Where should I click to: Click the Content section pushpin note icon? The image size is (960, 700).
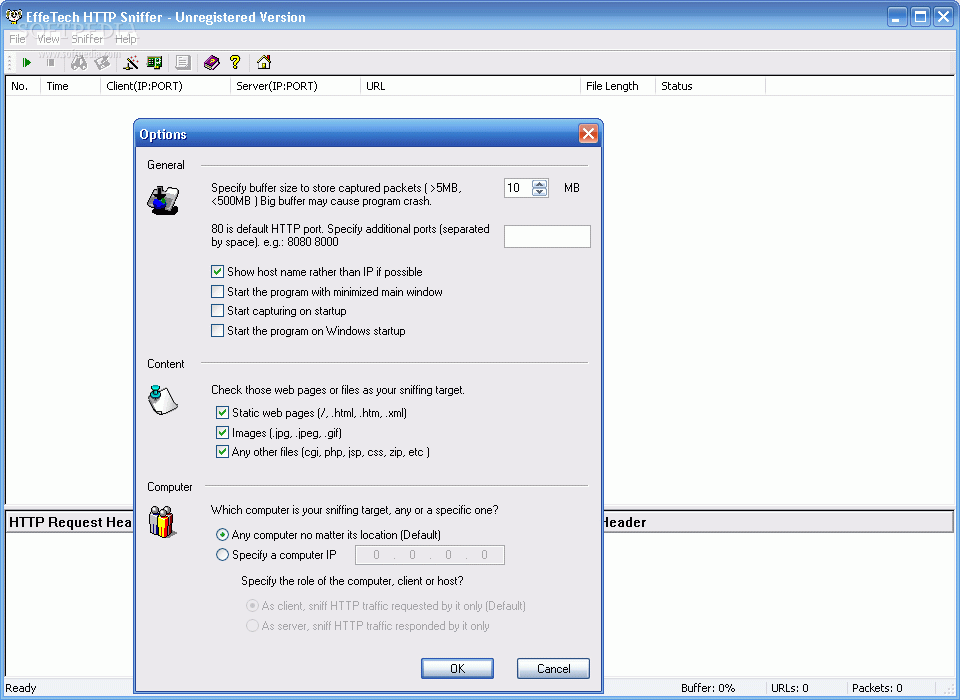pyautogui.click(x=163, y=400)
